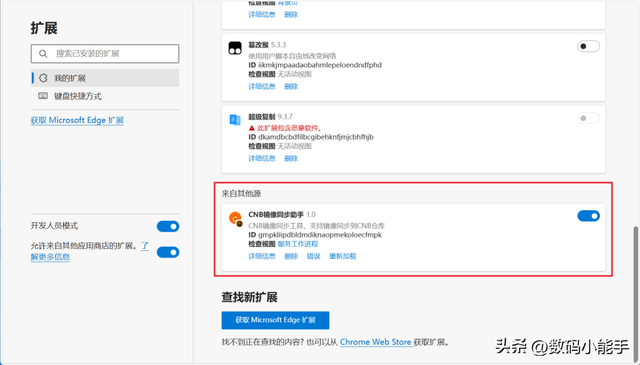Open 键盘快捷方式 in sidebar
Screen dimensions: 640x365
(105, 96)
